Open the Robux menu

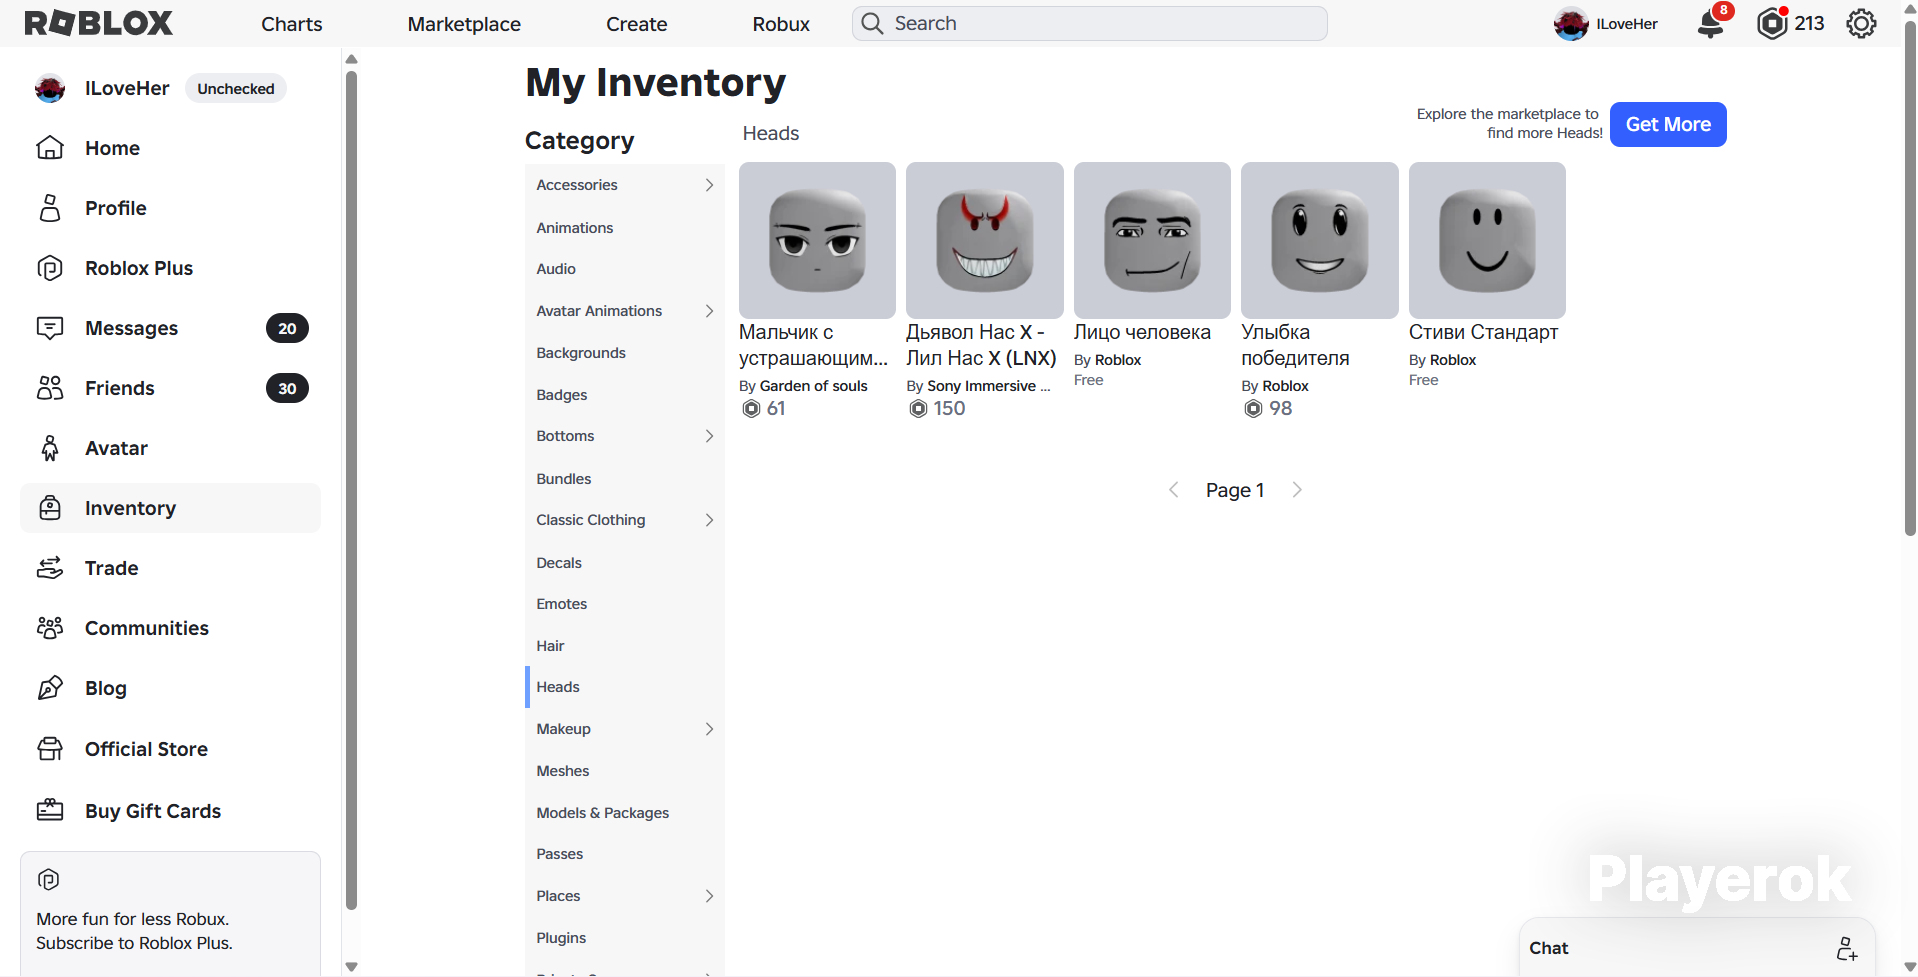click(781, 24)
